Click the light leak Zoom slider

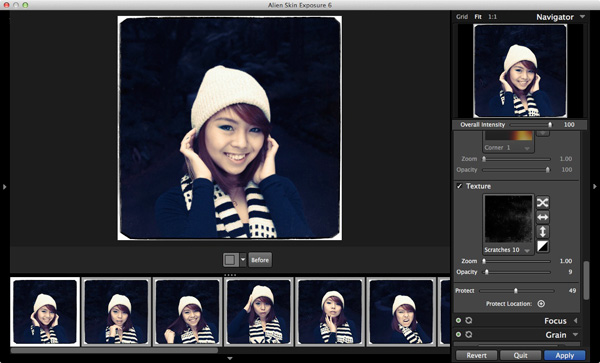(x=516, y=159)
